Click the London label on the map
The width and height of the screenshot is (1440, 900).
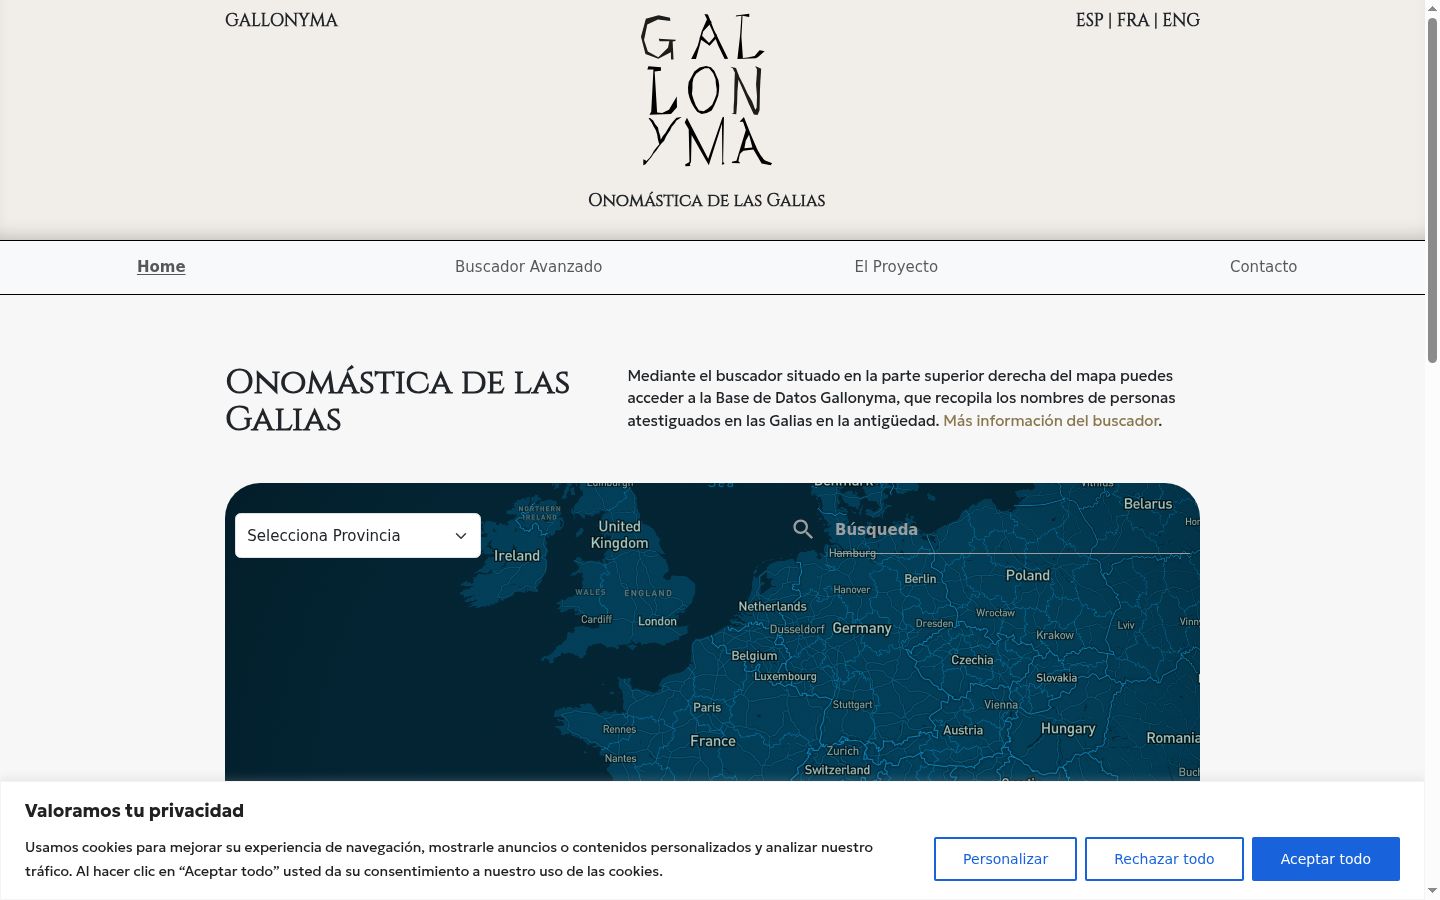click(657, 621)
